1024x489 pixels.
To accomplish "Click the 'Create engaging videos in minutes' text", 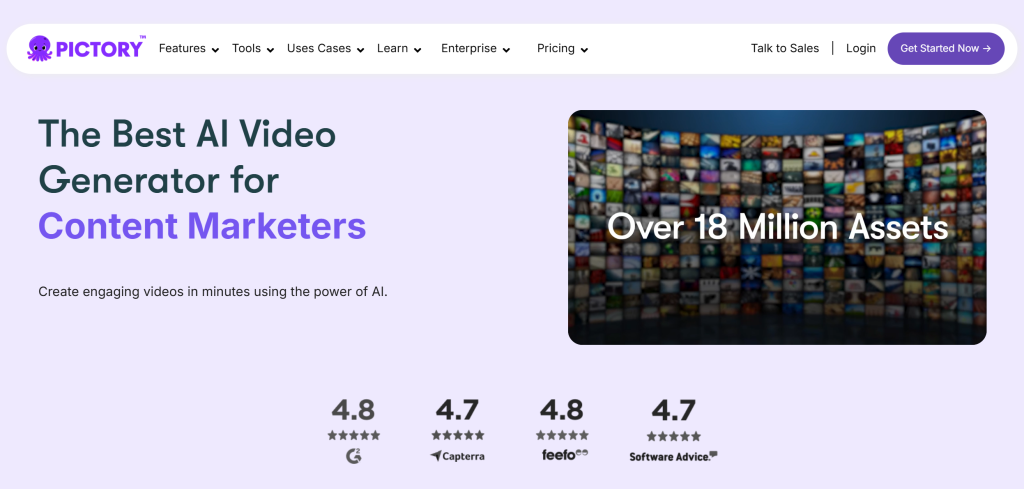I will [x=213, y=292].
